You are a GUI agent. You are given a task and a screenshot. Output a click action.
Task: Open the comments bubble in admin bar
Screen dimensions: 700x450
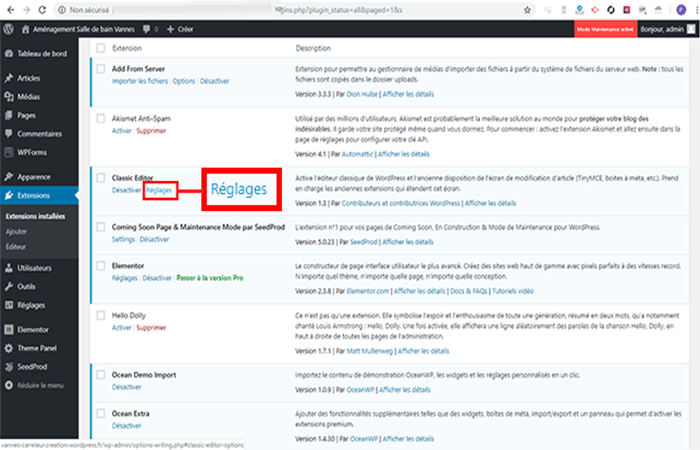[146, 29]
